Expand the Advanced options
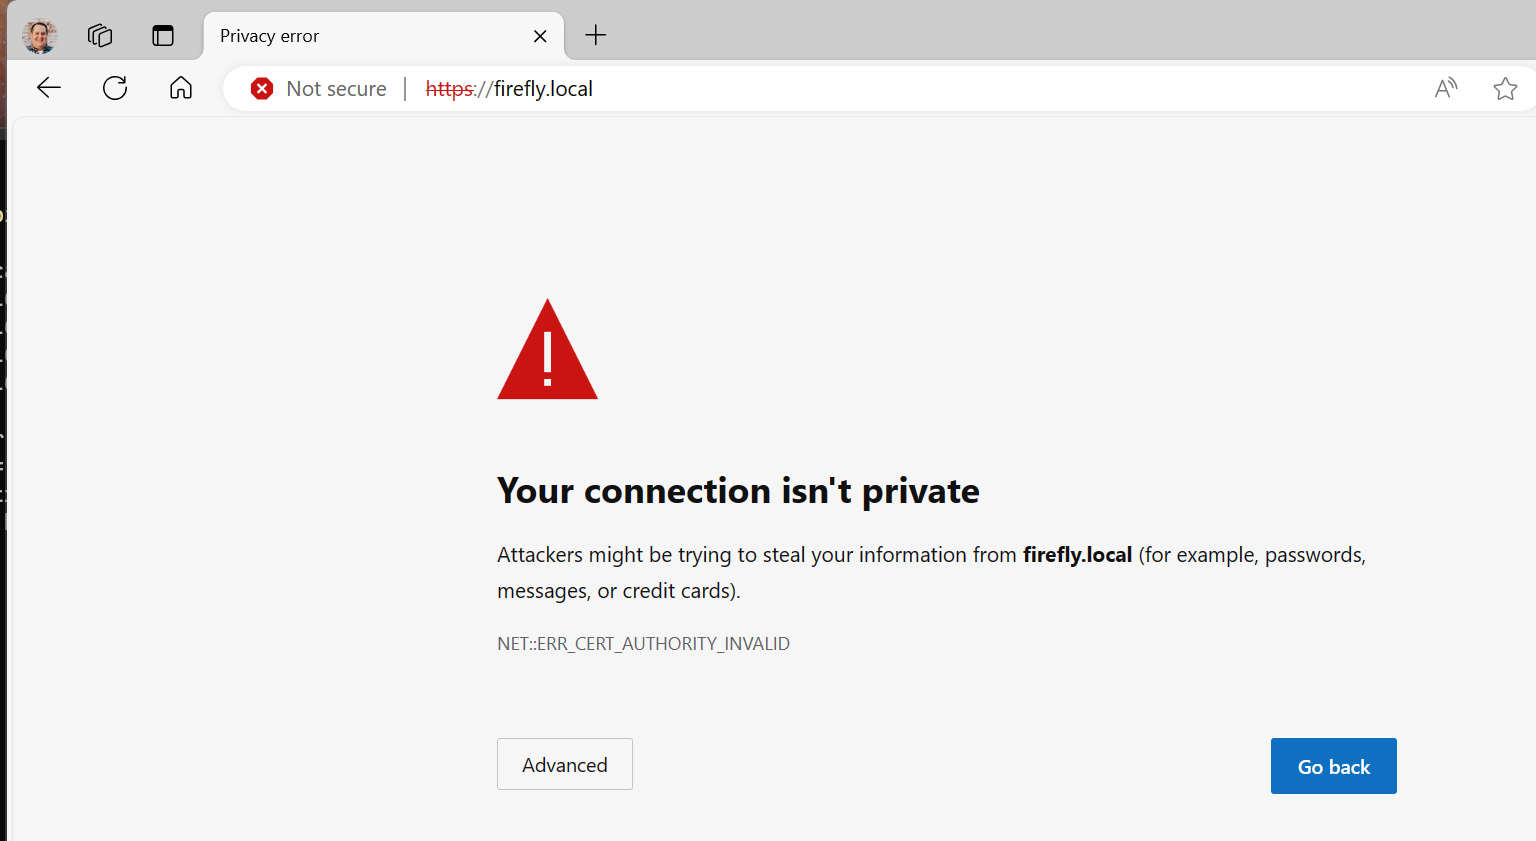1536x841 pixels. tap(564, 765)
